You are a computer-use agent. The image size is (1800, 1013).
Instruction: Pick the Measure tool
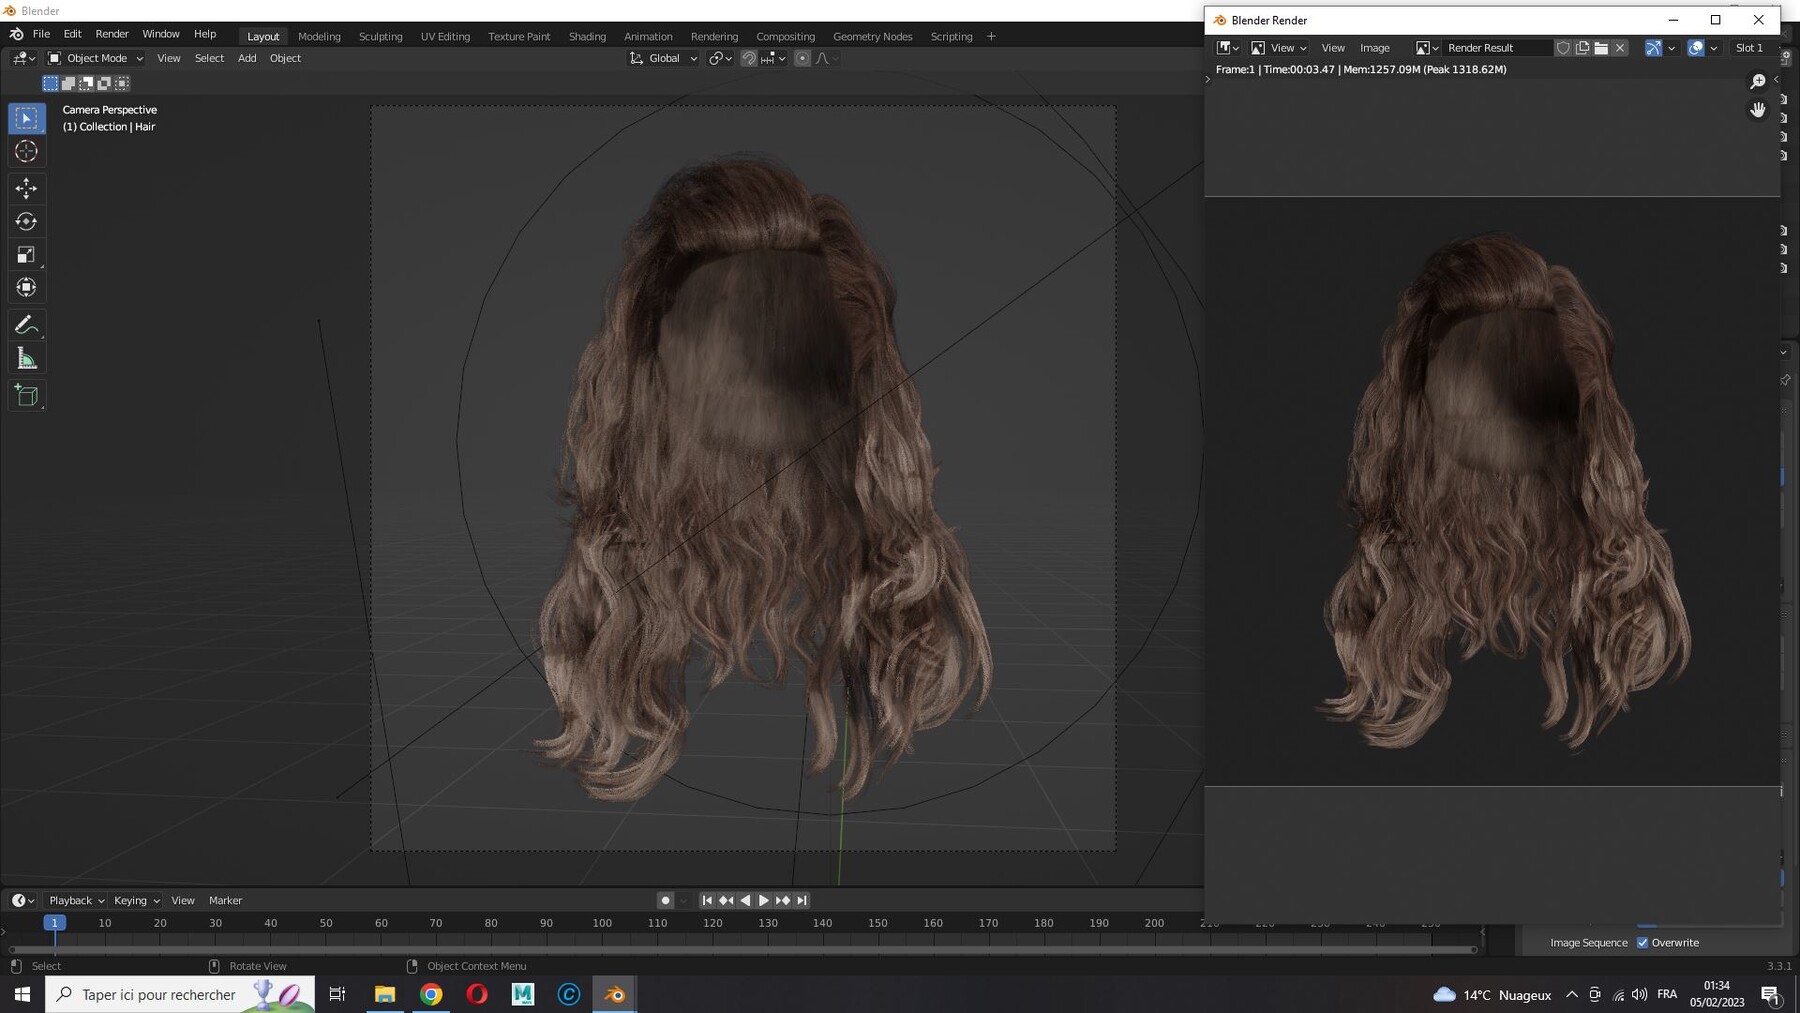coord(26,359)
